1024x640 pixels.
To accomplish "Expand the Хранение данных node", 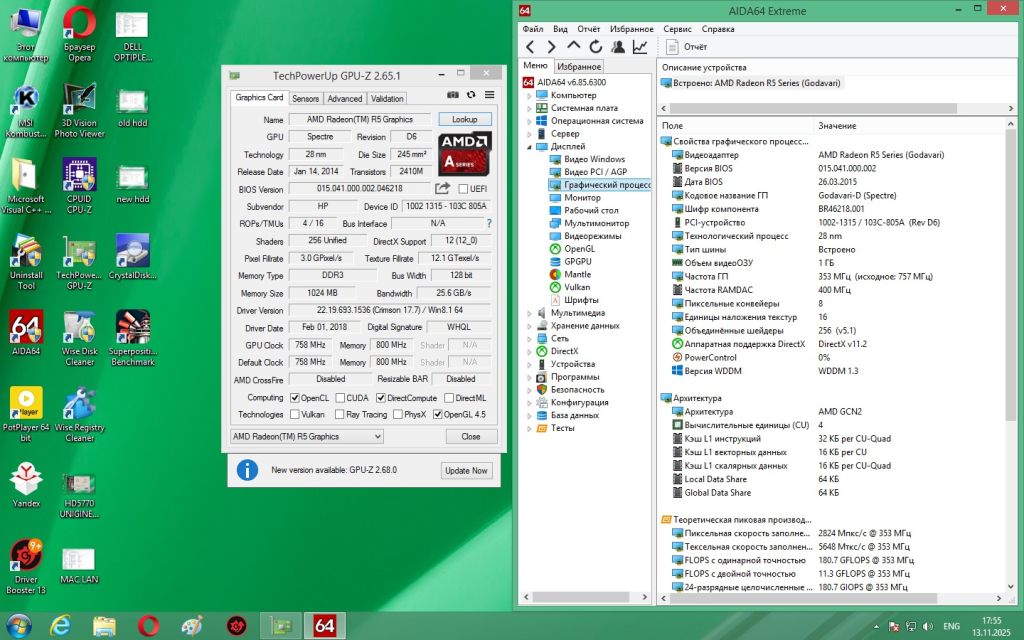I will (x=529, y=326).
